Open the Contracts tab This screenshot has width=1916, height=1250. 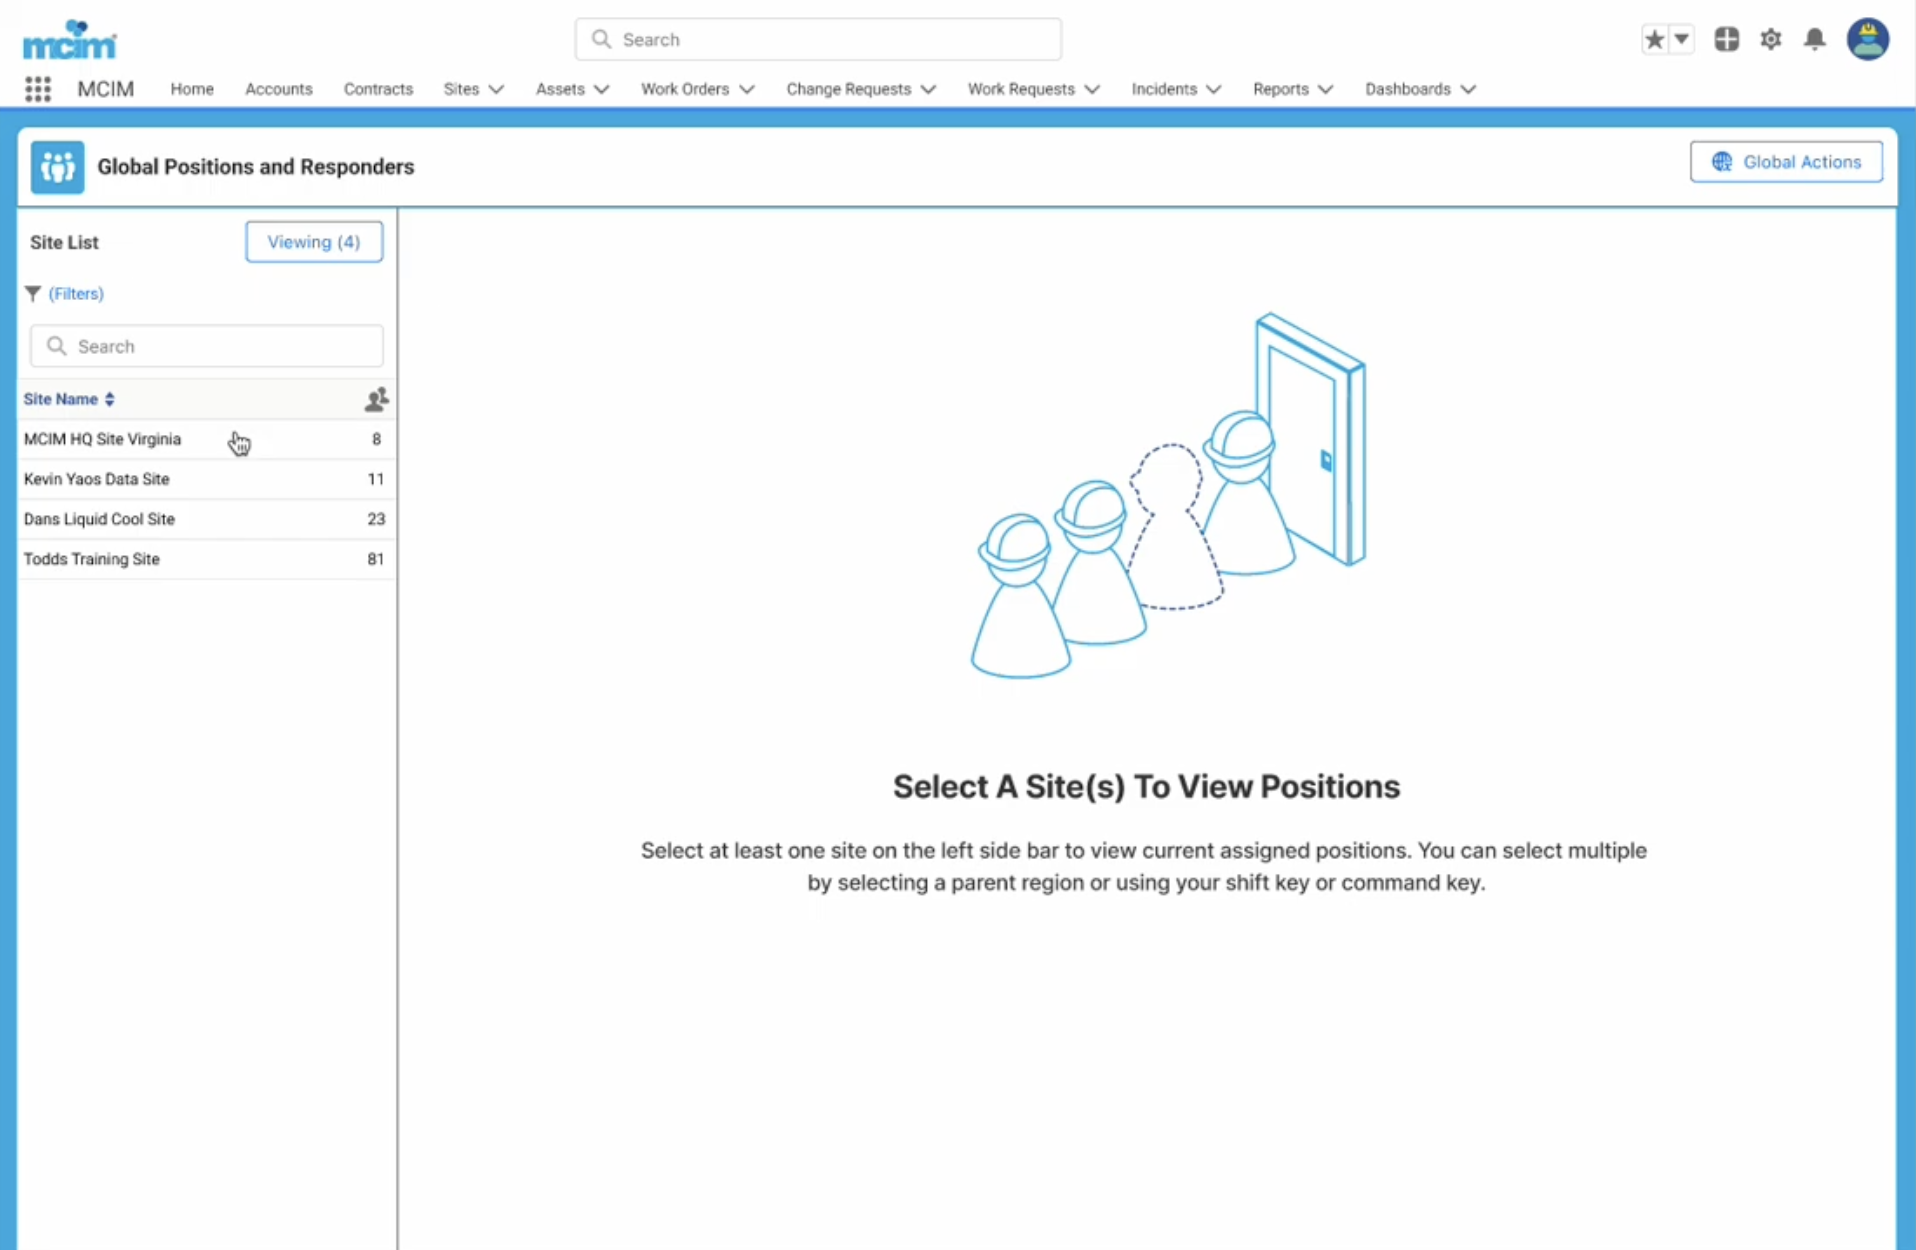click(x=378, y=89)
